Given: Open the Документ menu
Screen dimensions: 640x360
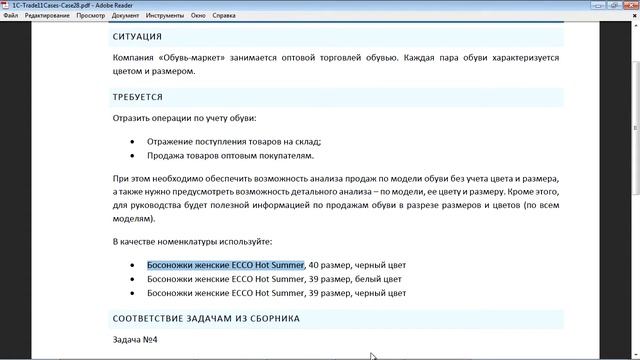Looking at the screenshot, I should (x=125, y=16).
